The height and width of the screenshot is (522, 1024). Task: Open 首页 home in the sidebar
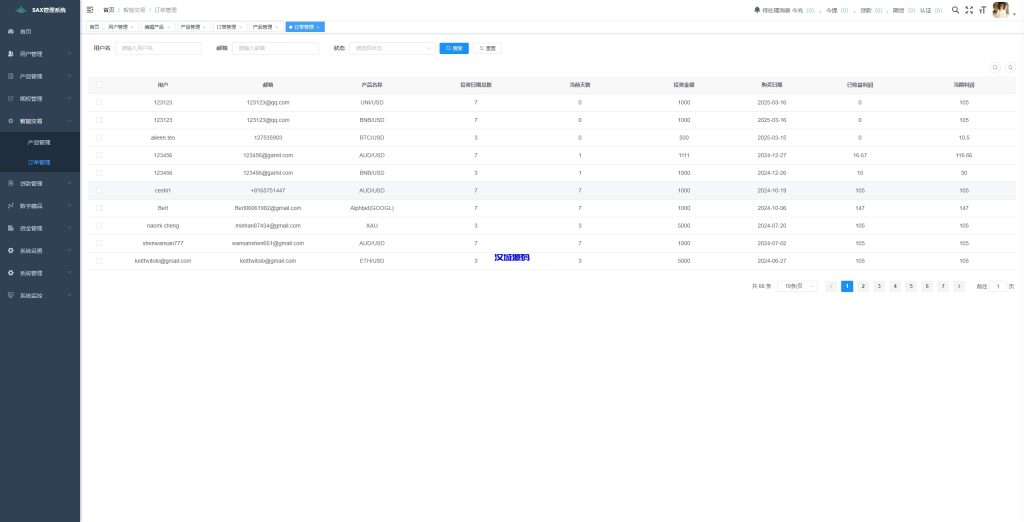[26, 31]
